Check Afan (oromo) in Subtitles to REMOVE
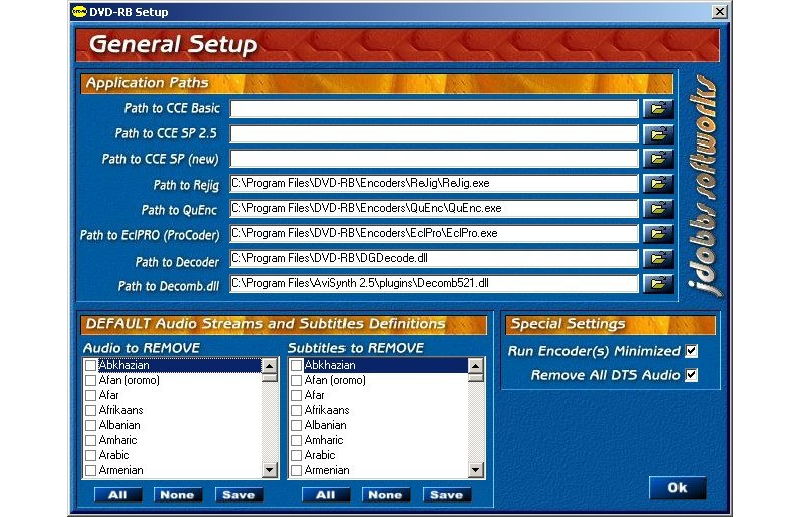 tap(296, 380)
